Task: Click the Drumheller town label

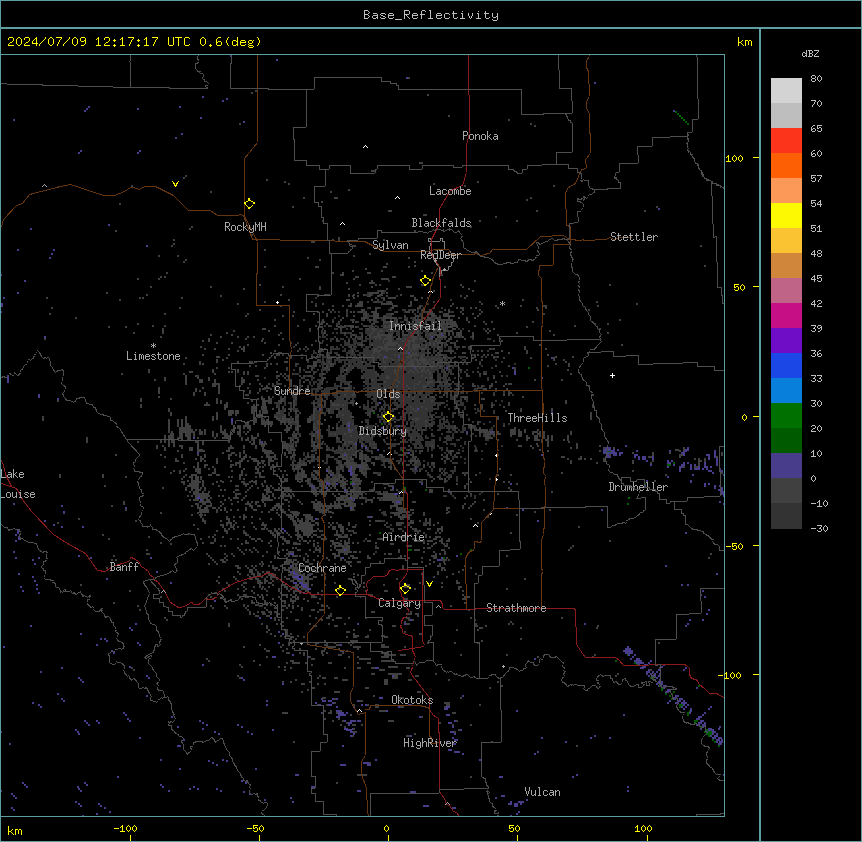Action: [638, 487]
